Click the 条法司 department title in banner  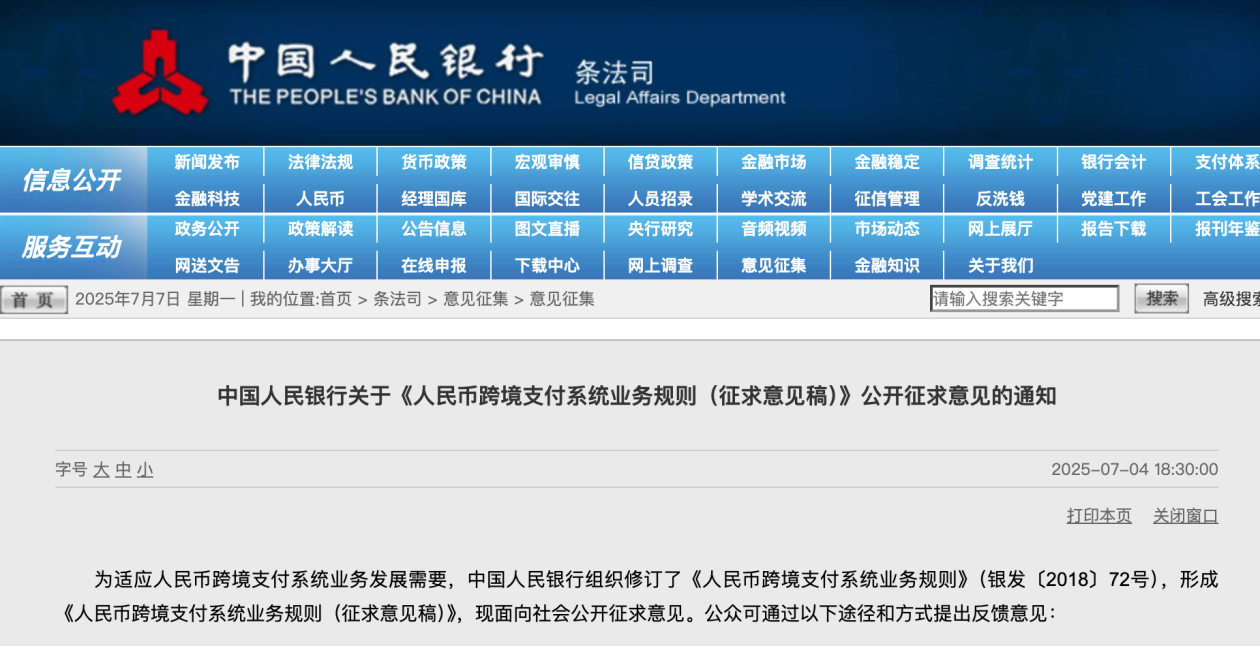click(x=614, y=72)
